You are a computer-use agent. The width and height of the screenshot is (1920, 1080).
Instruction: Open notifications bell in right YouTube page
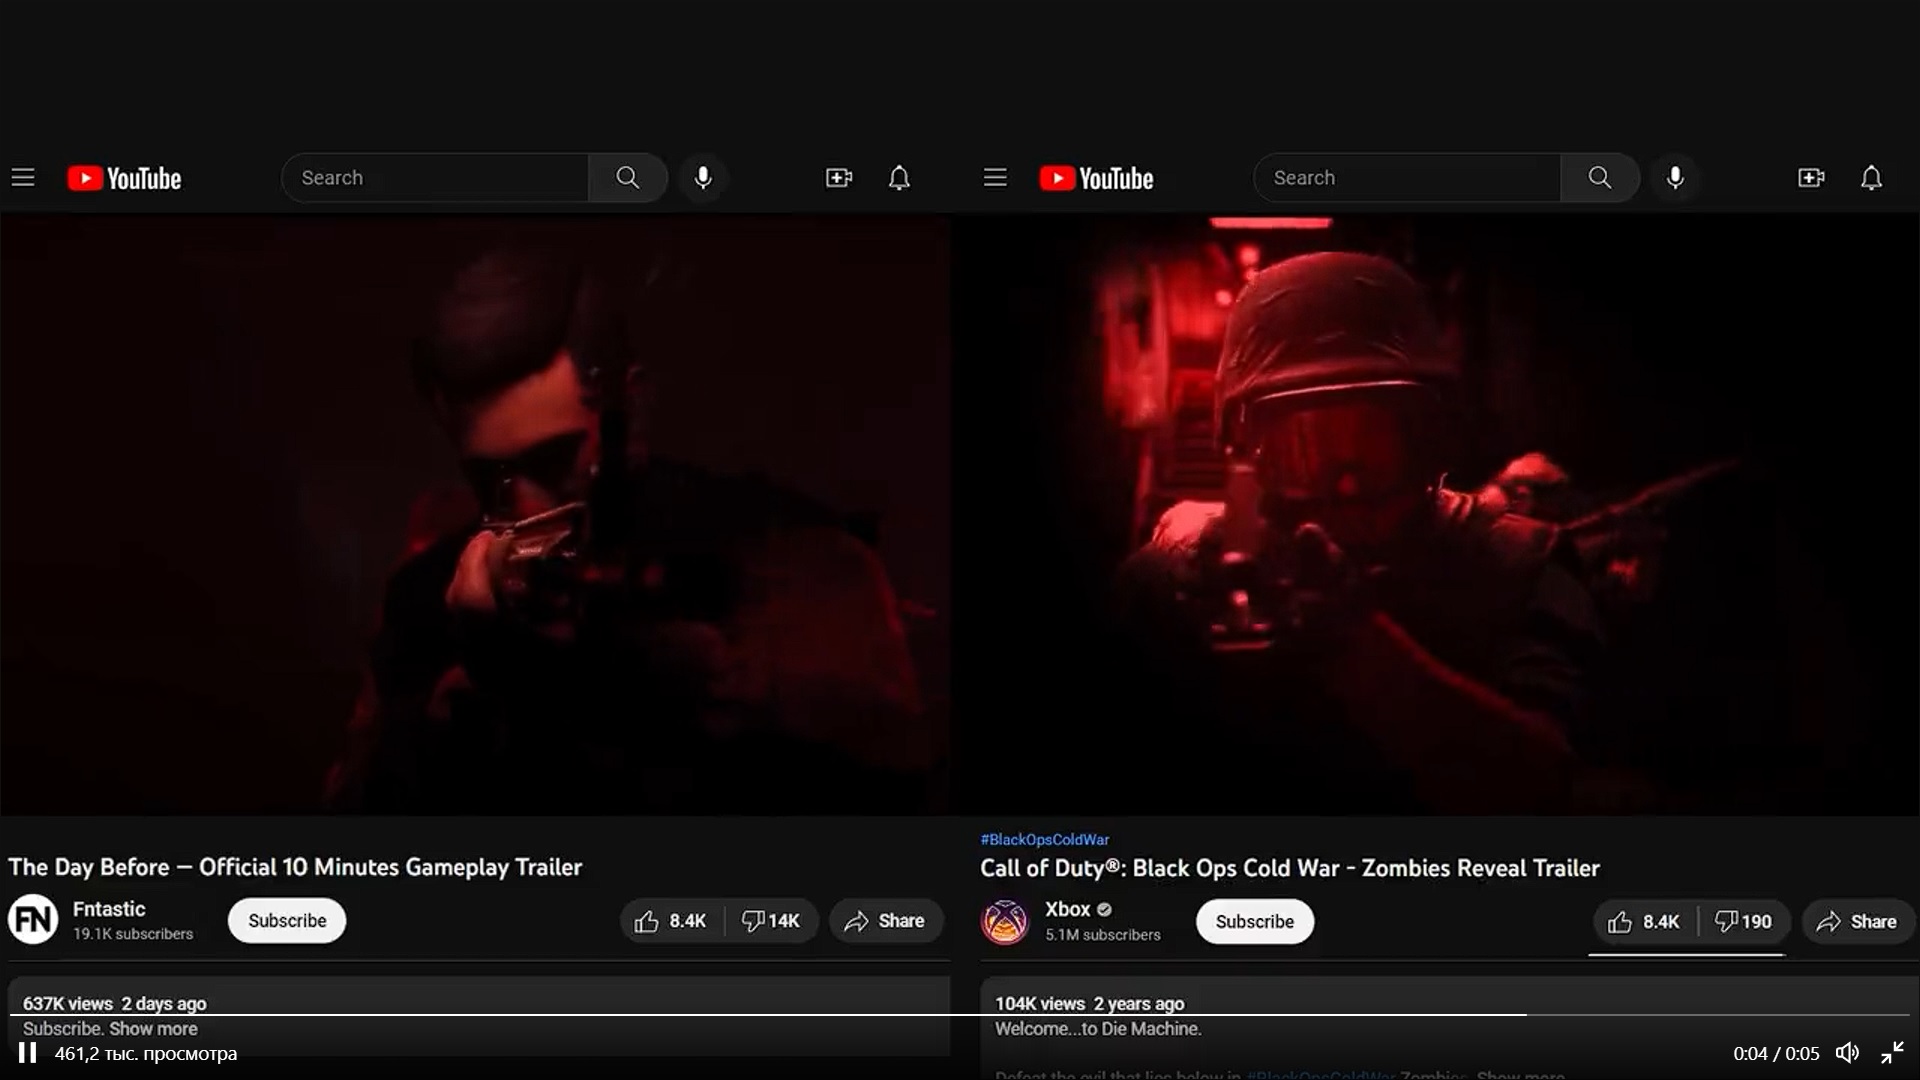1871,178
